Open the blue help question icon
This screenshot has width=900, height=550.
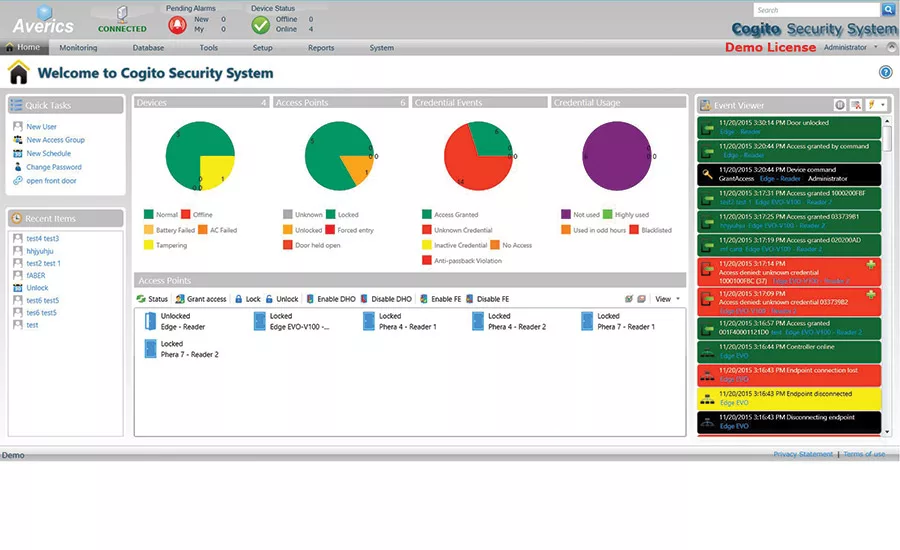886,72
